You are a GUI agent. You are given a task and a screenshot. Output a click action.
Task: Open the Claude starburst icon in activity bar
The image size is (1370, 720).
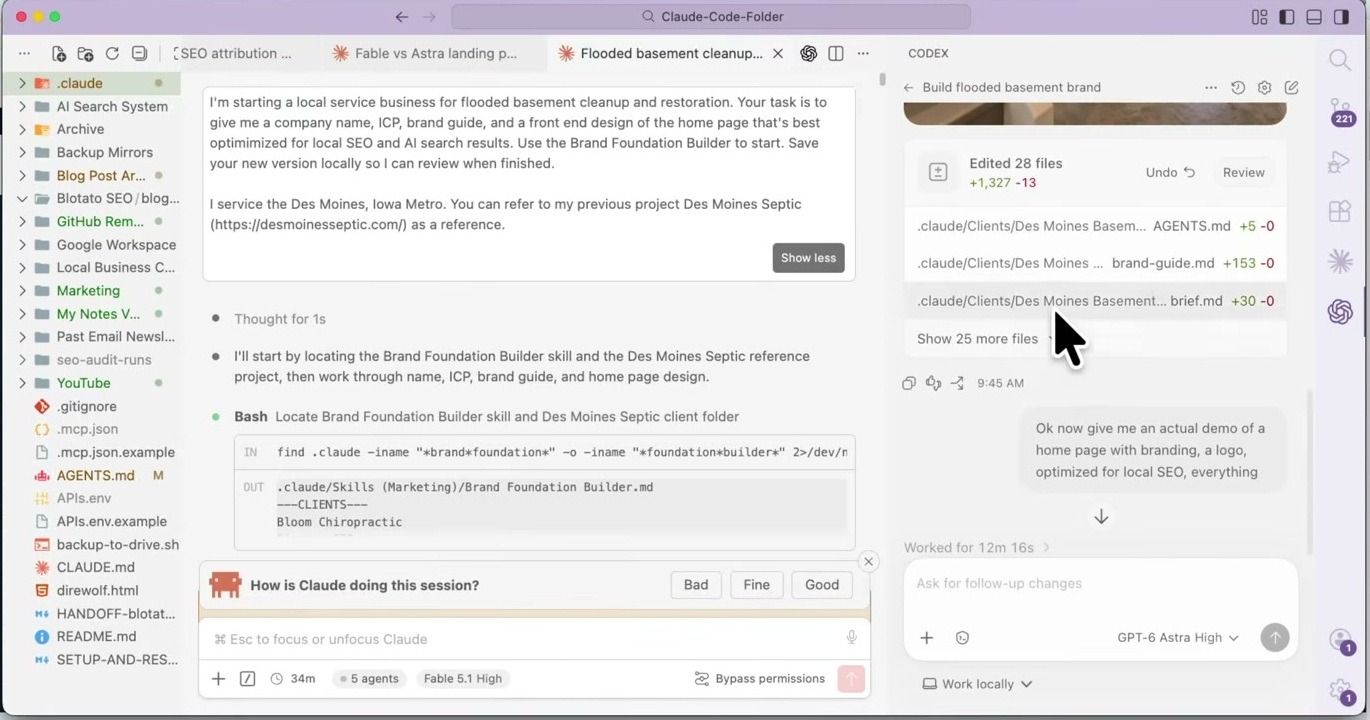(1340, 262)
